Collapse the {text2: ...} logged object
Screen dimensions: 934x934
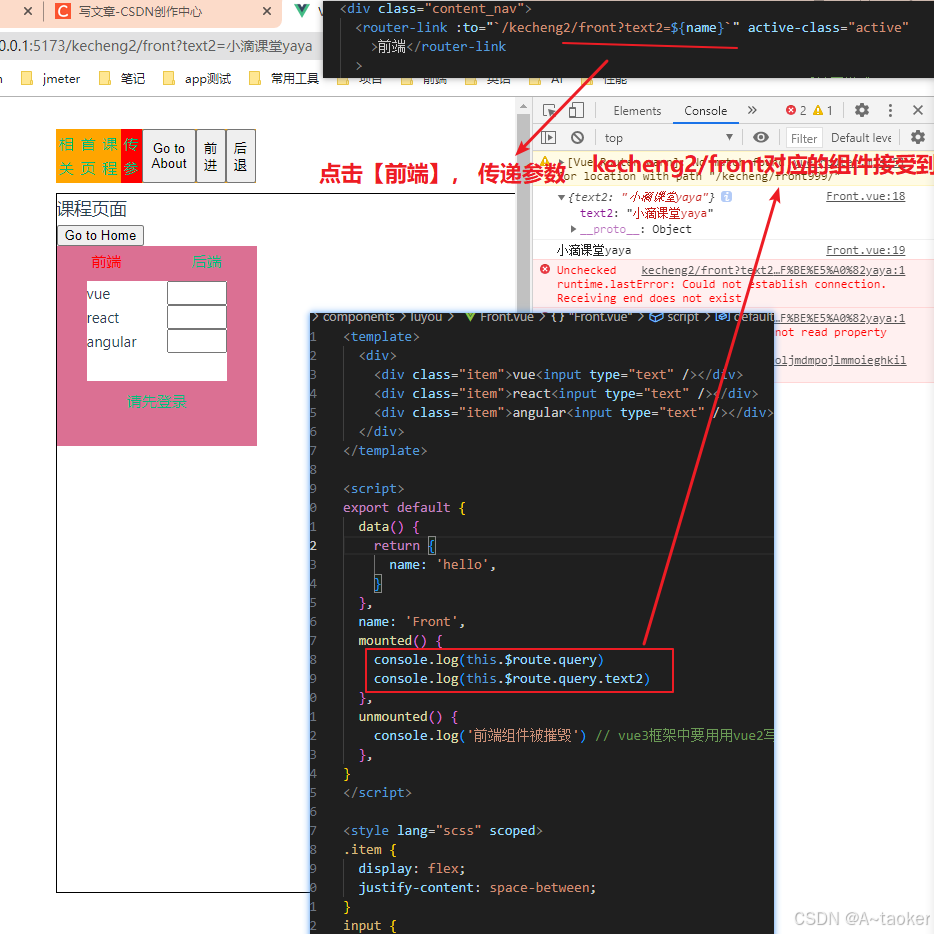coord(561,197)
